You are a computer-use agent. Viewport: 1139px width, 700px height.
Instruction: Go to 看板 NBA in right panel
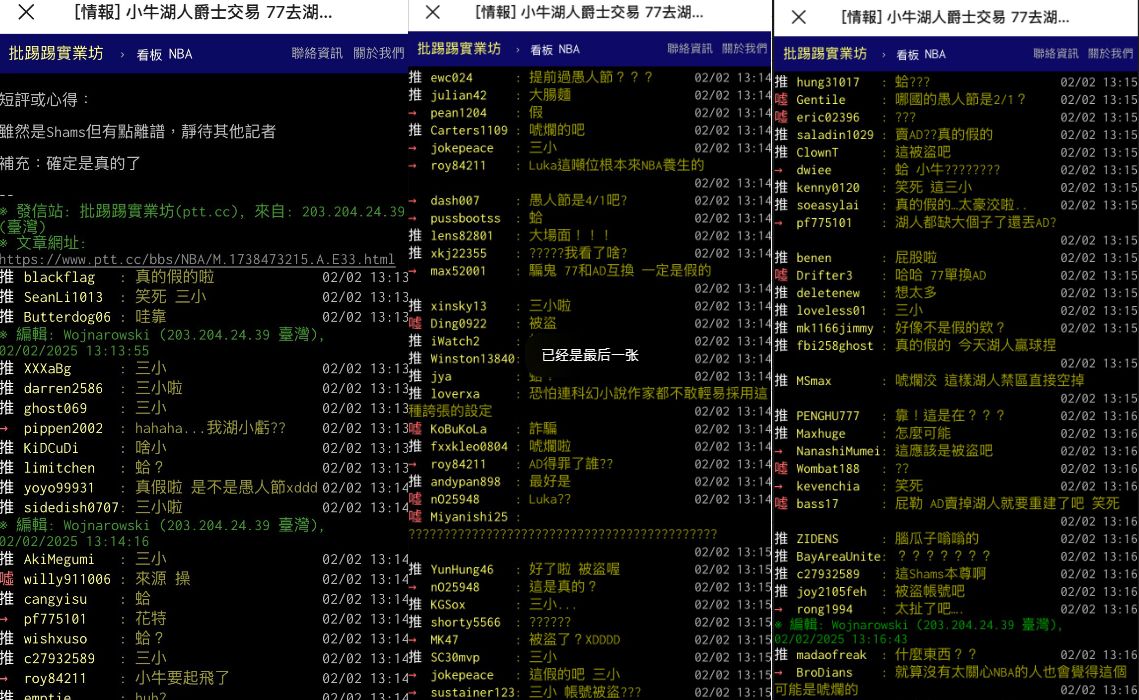click(x=920, y=55)
